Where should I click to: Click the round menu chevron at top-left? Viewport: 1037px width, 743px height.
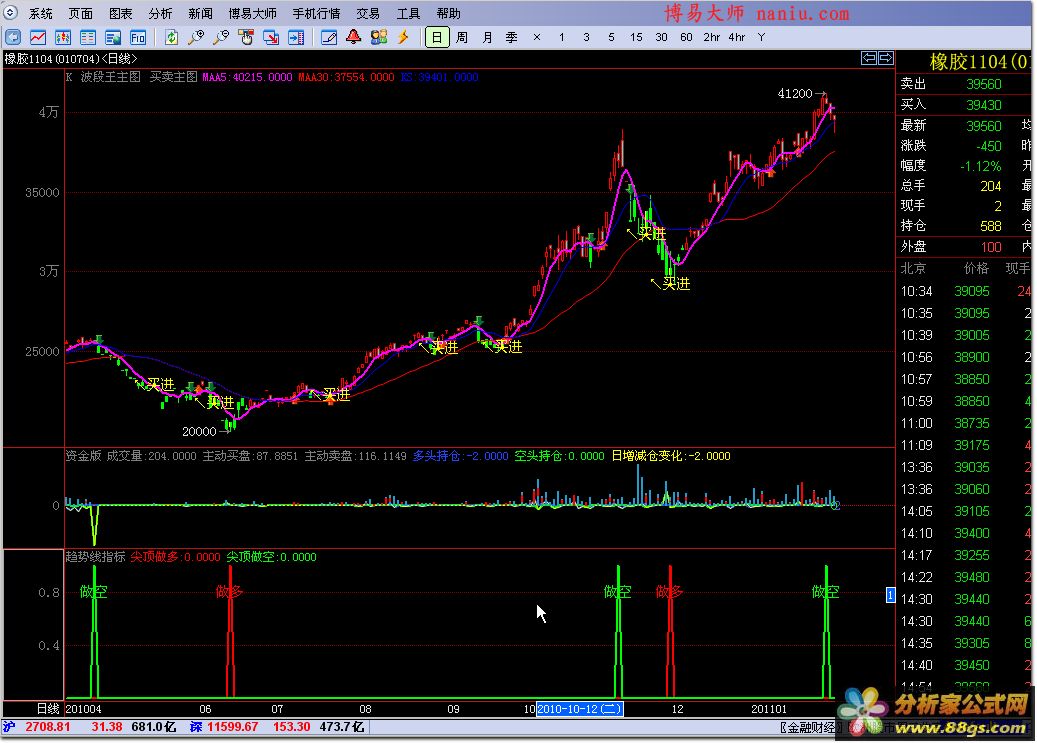10,13
